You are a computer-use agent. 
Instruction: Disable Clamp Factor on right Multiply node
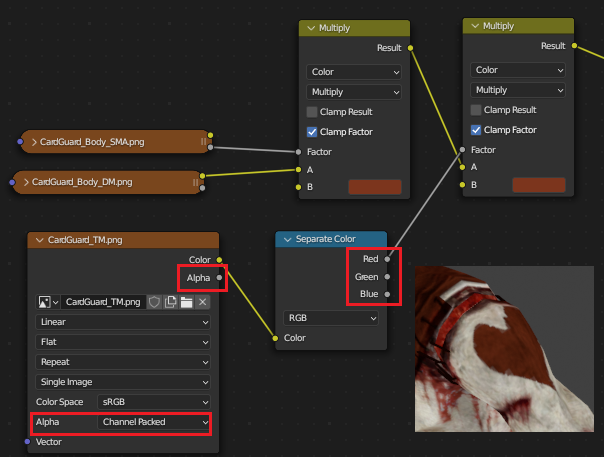point(476,130)
